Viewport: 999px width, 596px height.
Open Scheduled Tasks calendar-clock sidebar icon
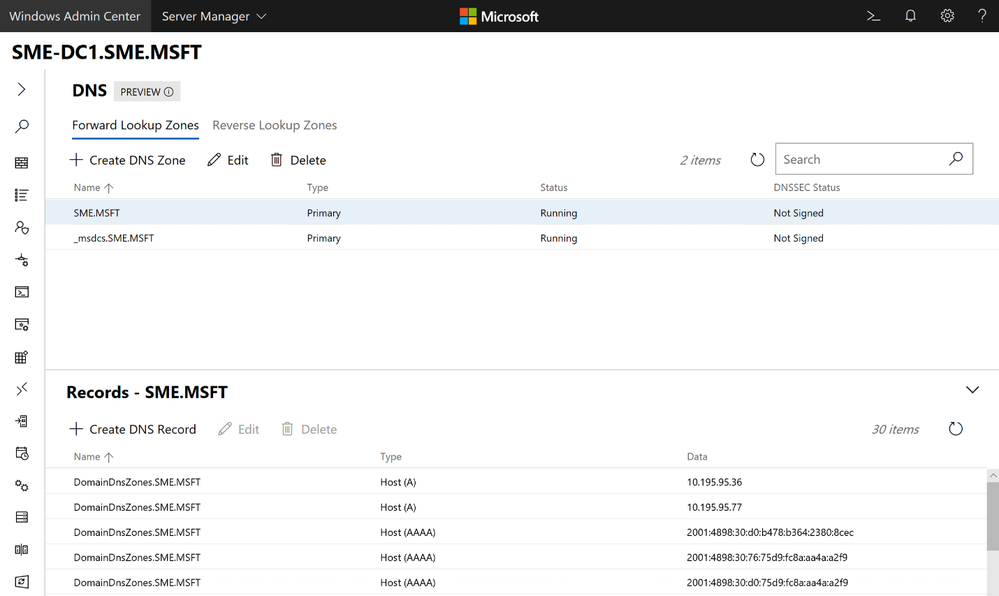tap(22, 453)
